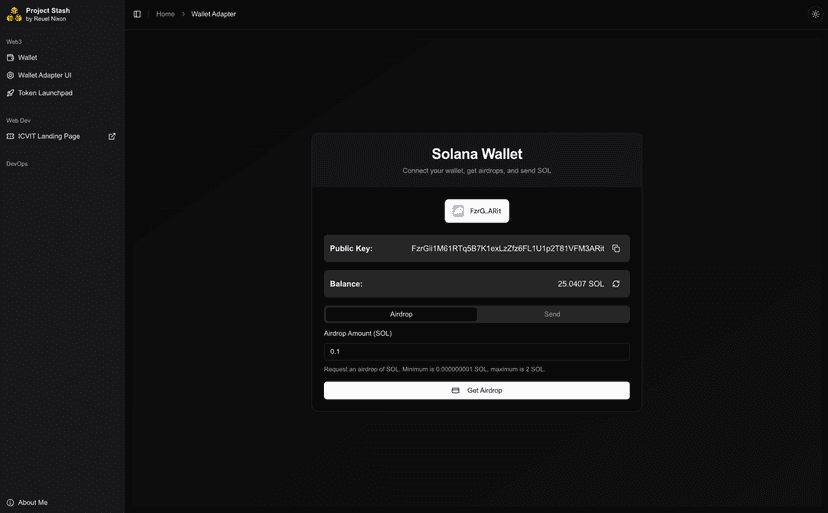Screen dimensions: 828x513
Task: Open ICVIT Landing Page link
Action: pyautogui.click(x=49, y=136)
